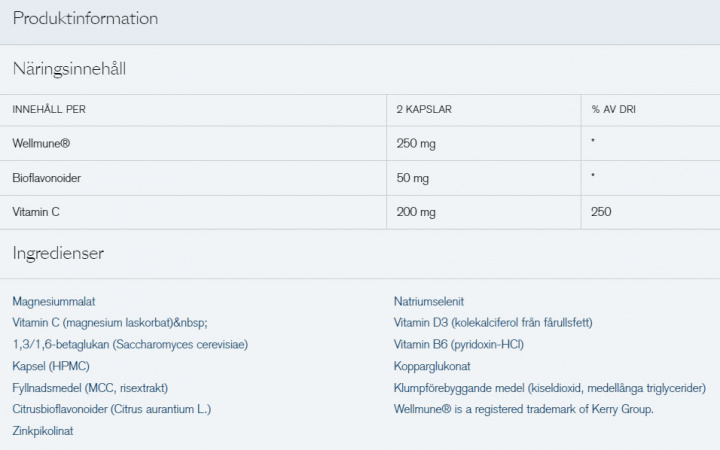Click the Wellmune registered trademark notice

[x=524, y=409]
